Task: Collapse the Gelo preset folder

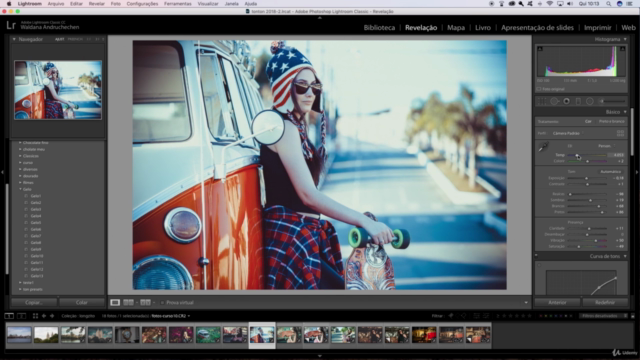Action: [x=20, y=189]
